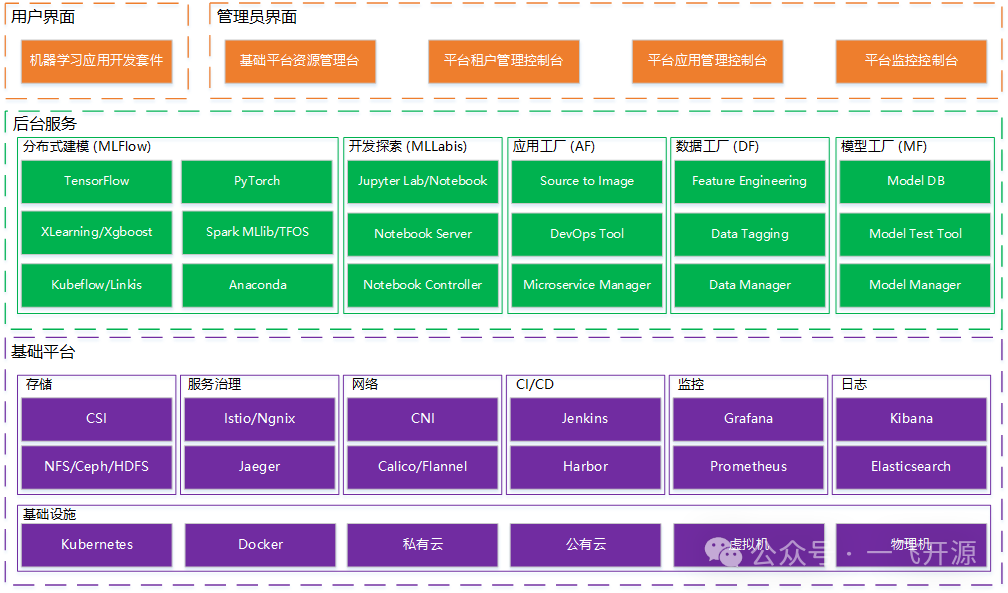Select the Elasticsearch block
Screen dimensions: 1008x593
(x=911, y=467)
